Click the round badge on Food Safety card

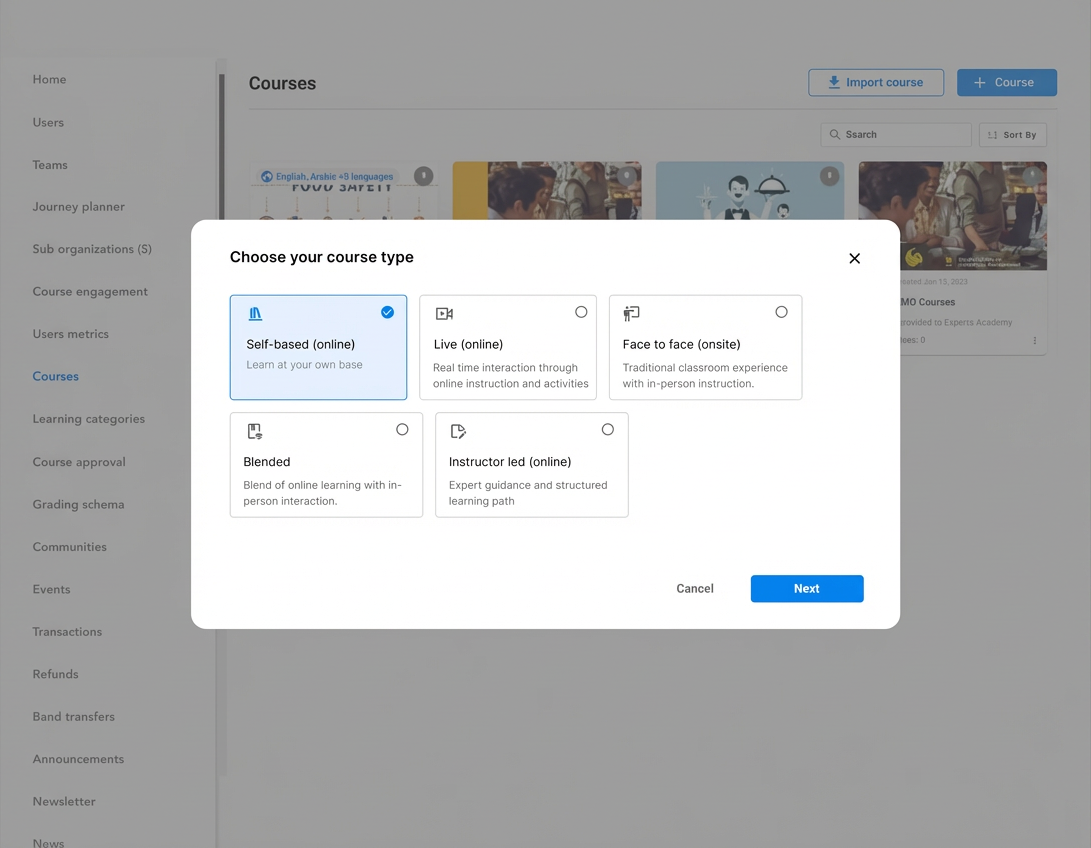tap(424, 176)
